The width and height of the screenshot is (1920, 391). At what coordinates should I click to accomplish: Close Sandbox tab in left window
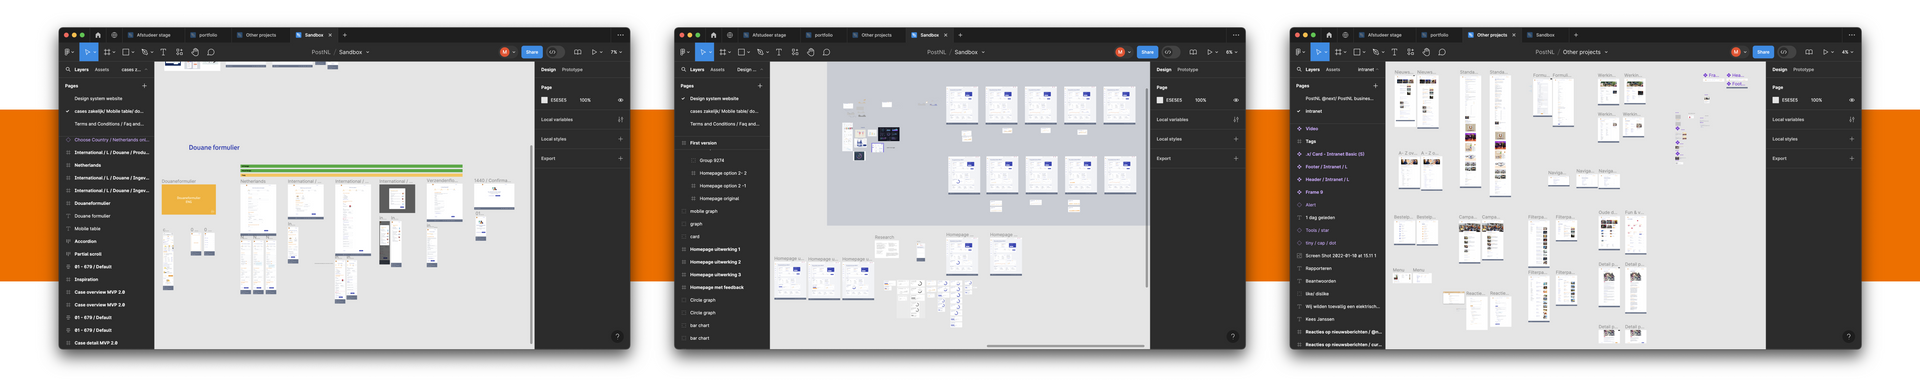pos(330,35)
